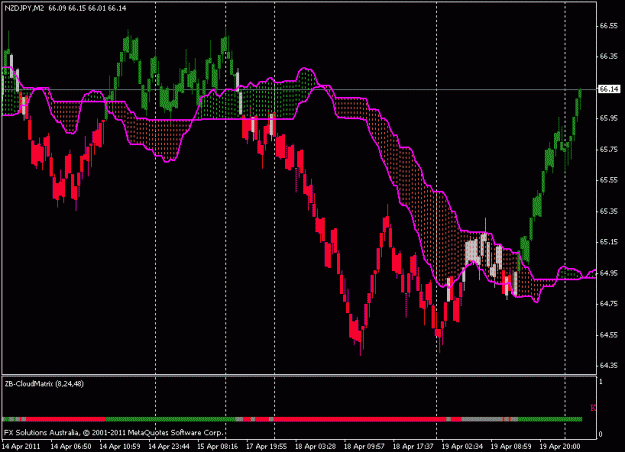
Task: Click the 18 Apr 09:57 time label
Action: point(364,446)
